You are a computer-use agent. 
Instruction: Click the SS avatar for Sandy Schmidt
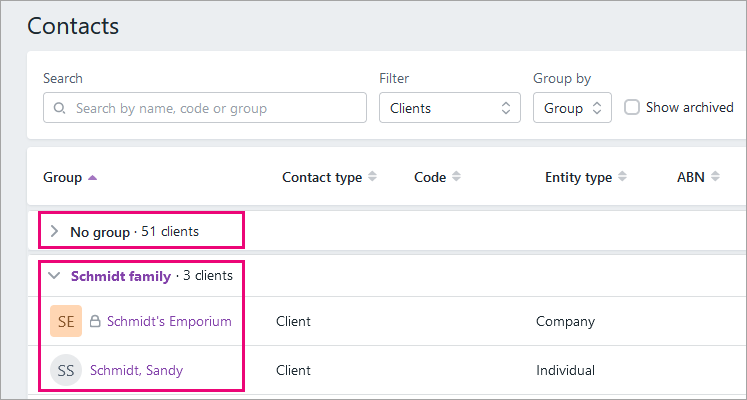coord(66,370)
